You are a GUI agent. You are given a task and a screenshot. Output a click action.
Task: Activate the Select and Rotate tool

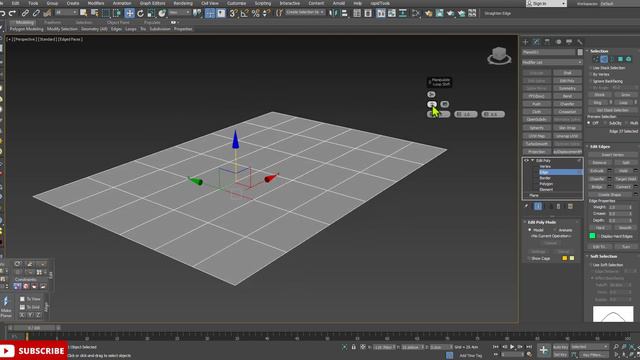(x=140, y=13)
